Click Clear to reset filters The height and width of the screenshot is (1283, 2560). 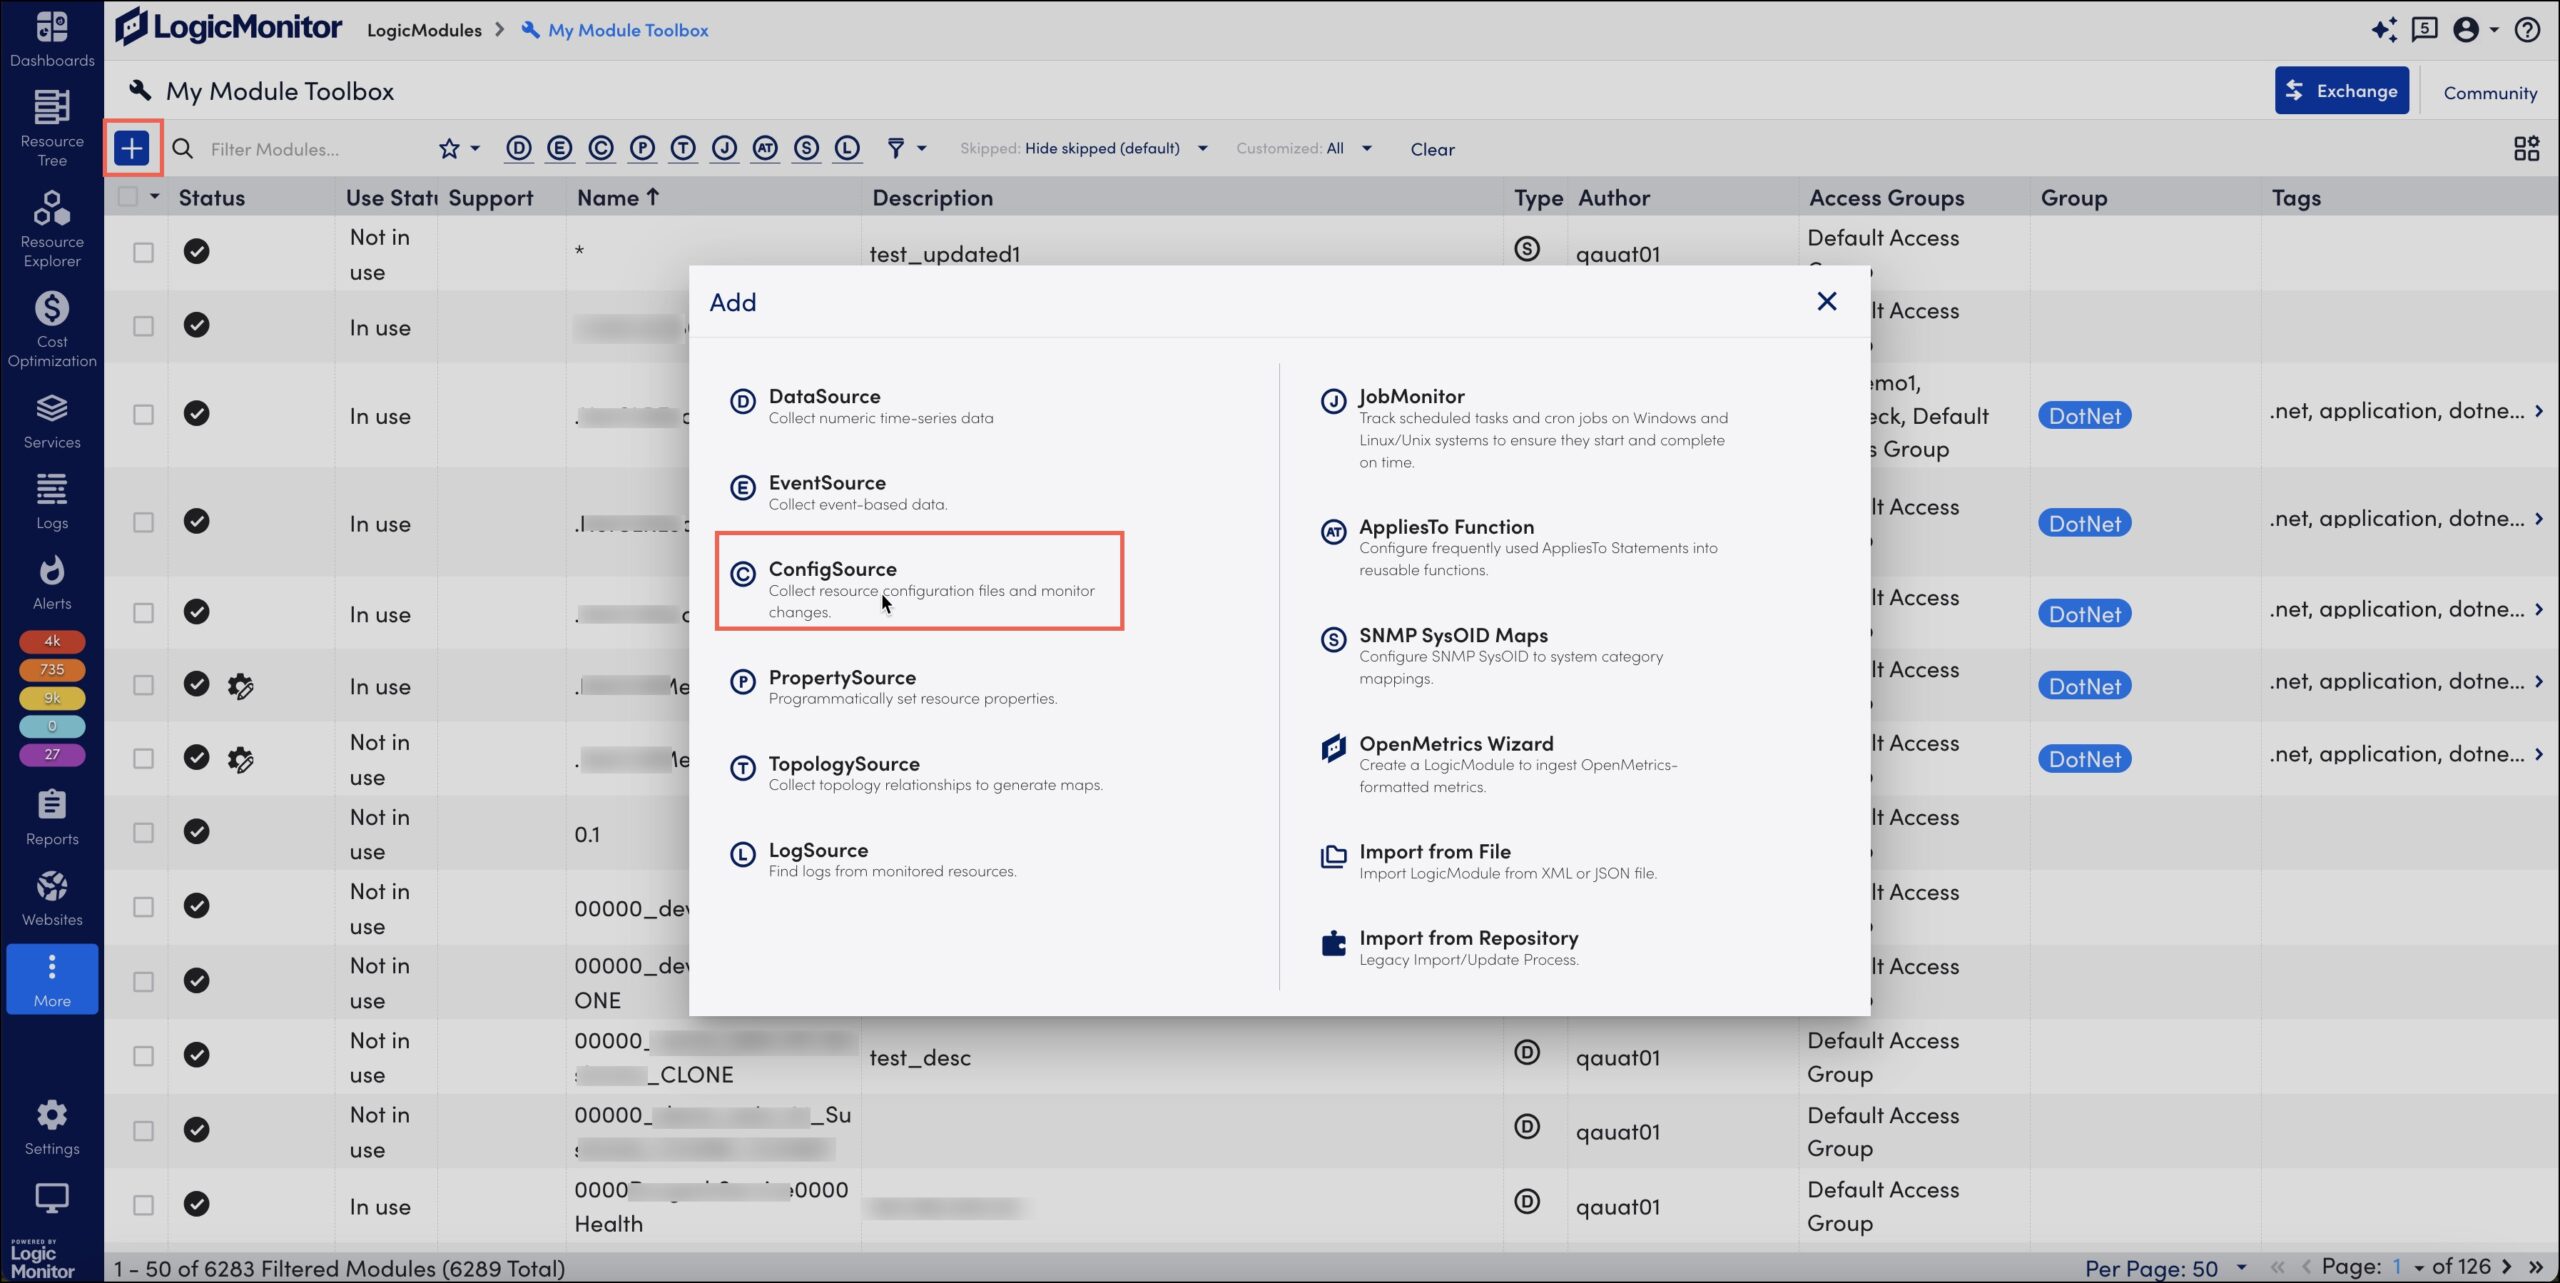click(1432, 149)
